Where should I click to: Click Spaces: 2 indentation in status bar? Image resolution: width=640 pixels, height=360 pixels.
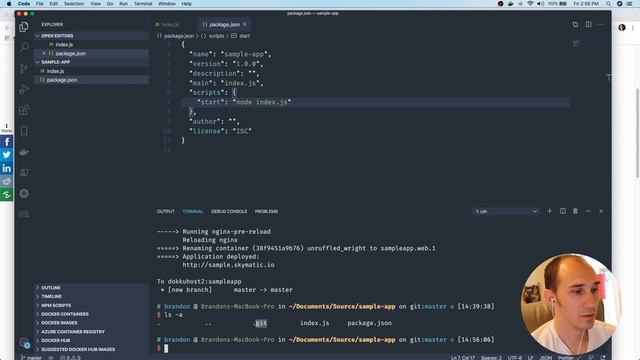491,358
